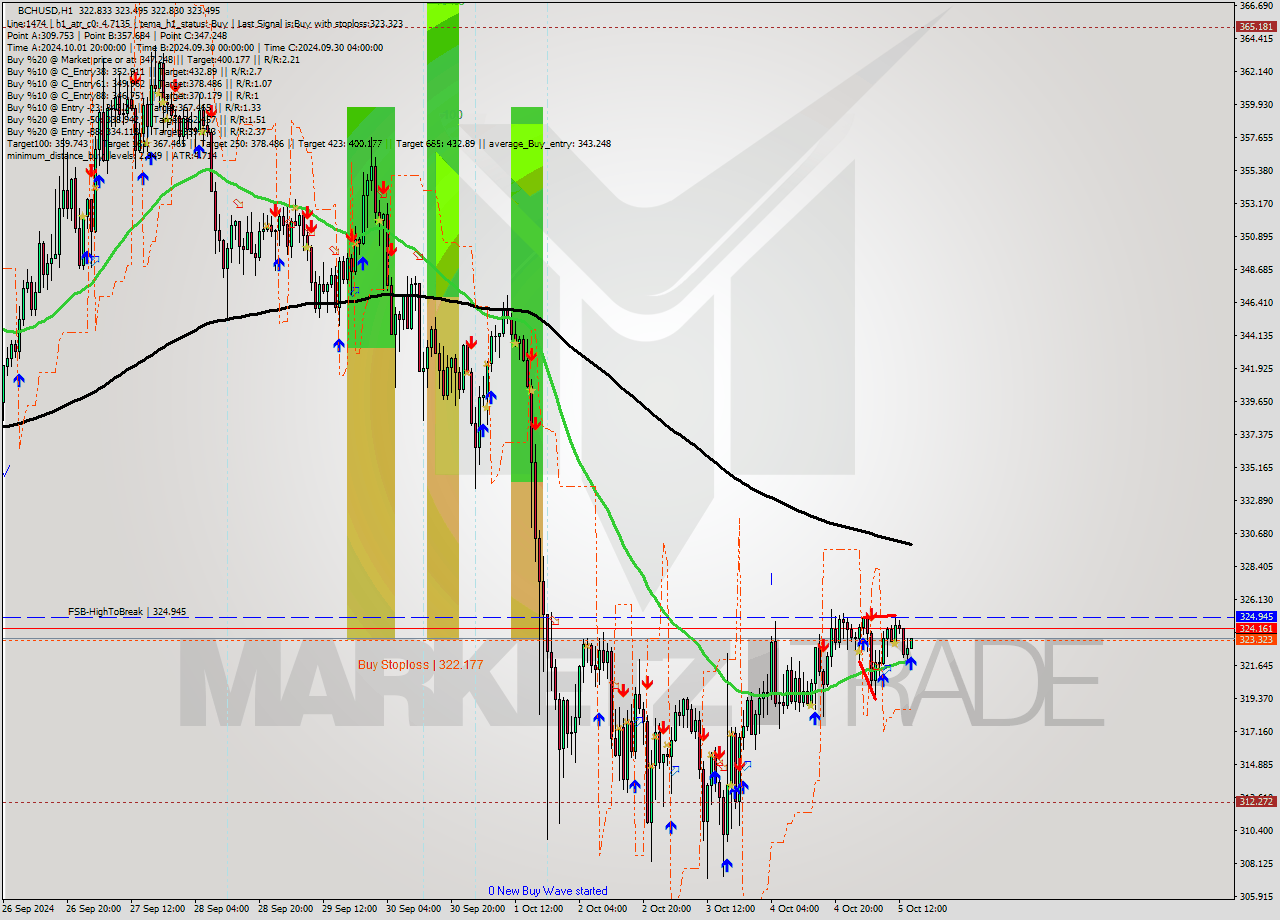The image size is (1280, 920).
Task: Click the 319.370 price axis value
Action: click(1256, 699)
